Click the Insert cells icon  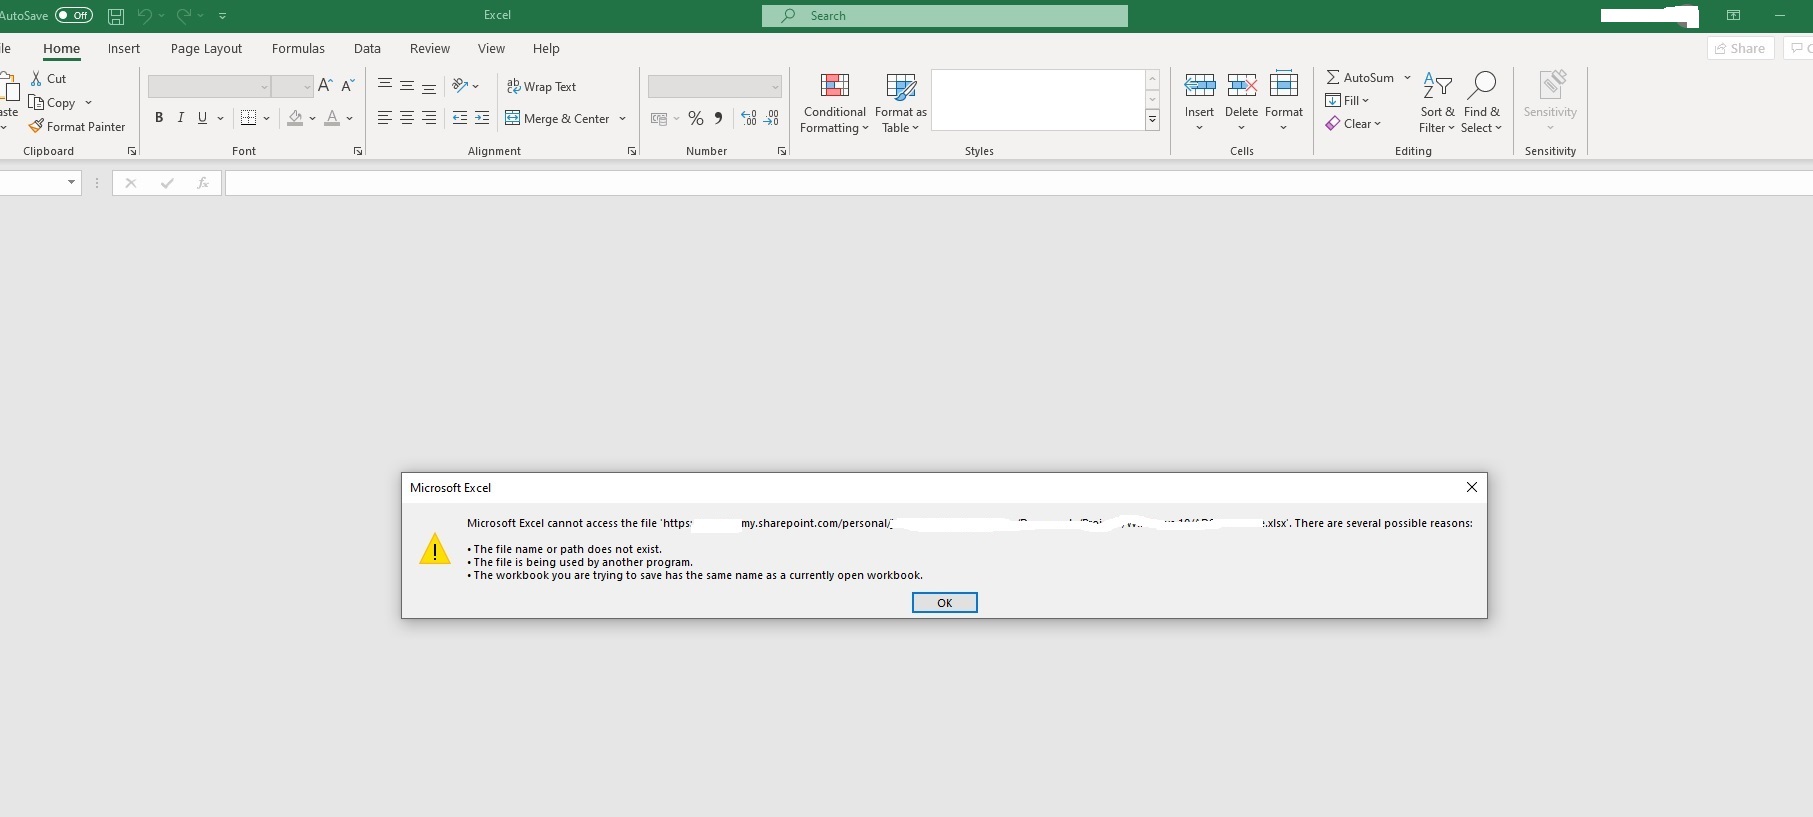1199,86
